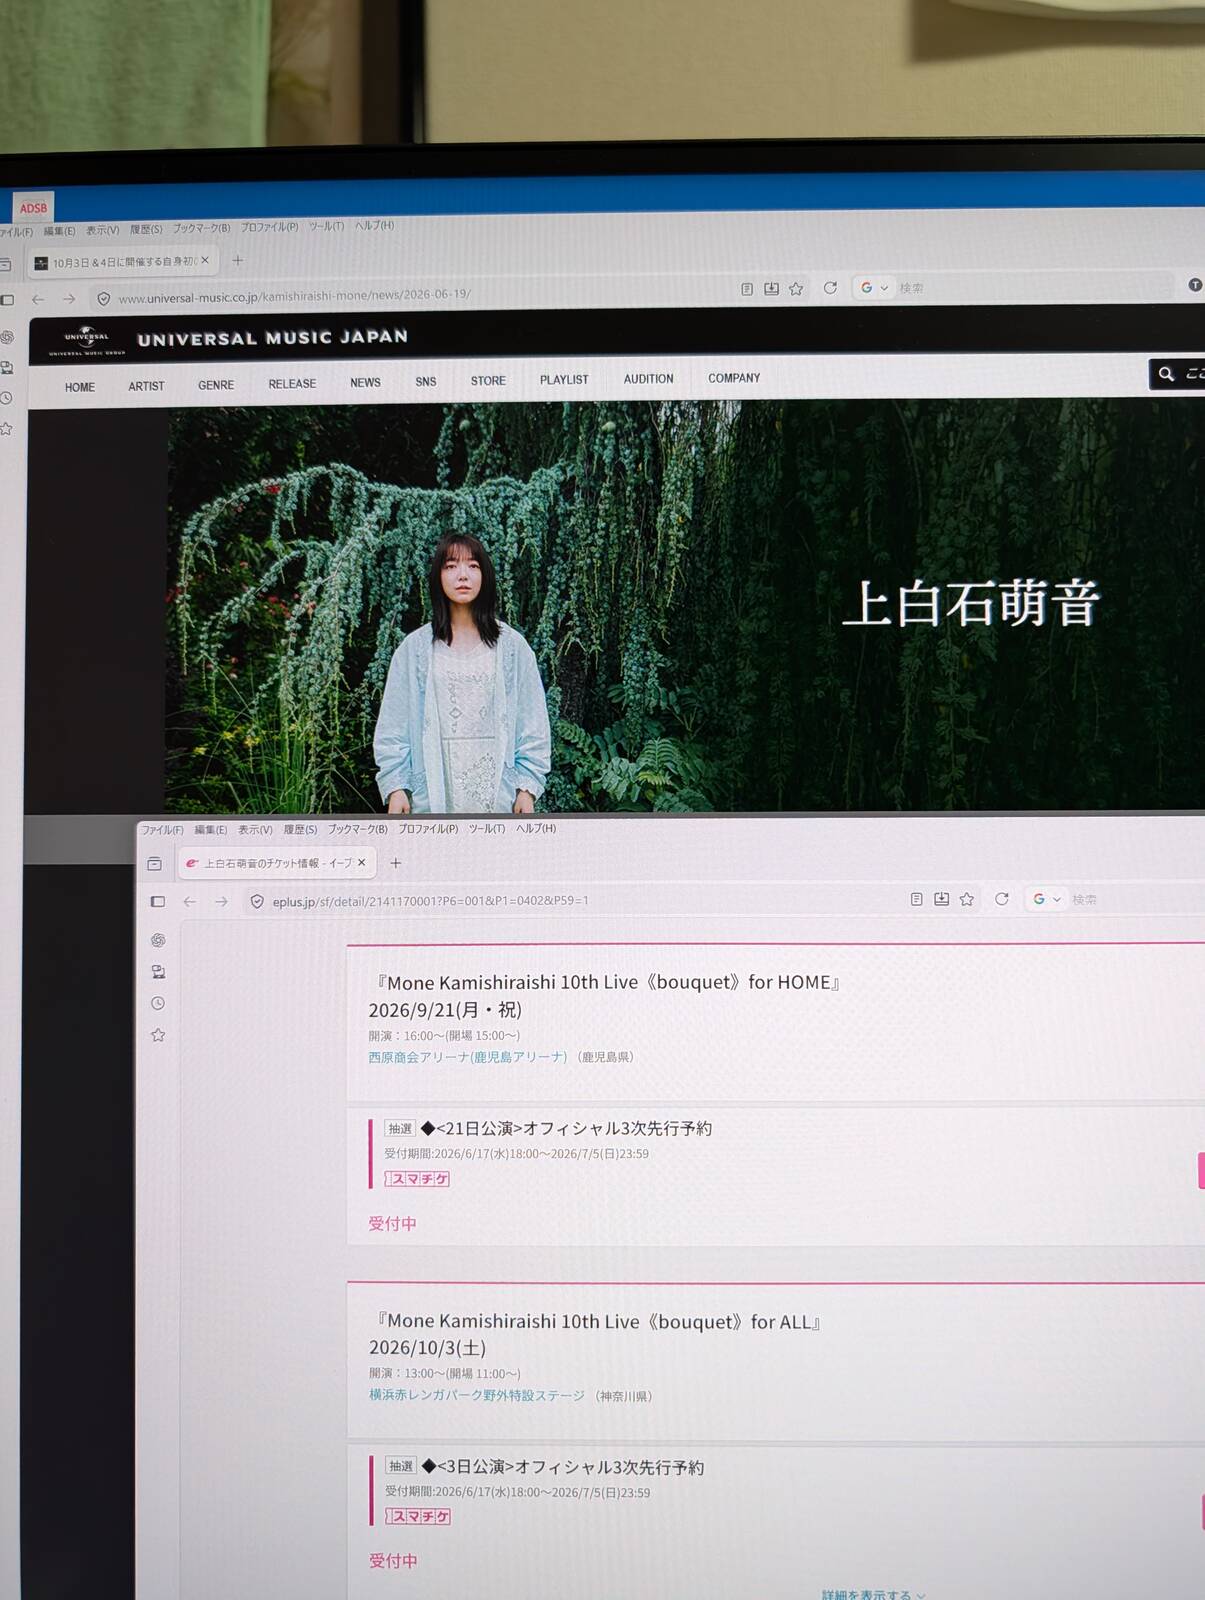
Task: Open new tab plus in Universal Music window
Action: coord(237,260)
